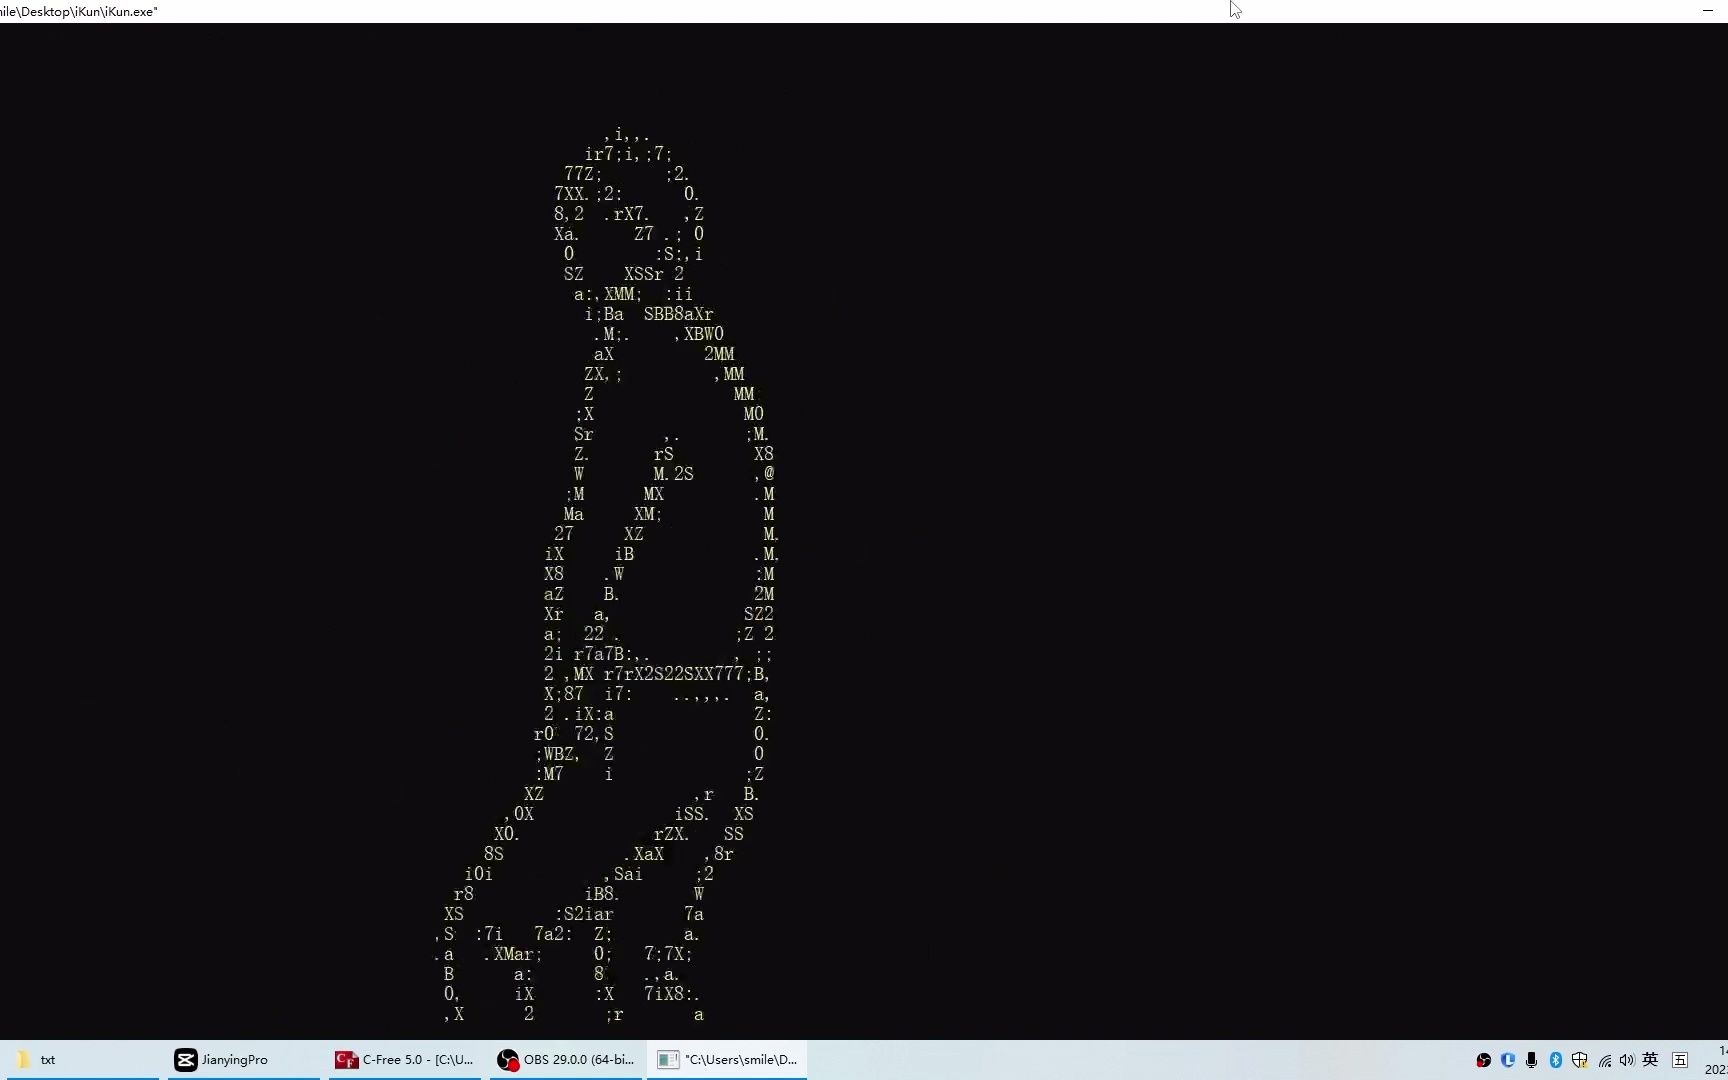Click the microphone tray icon

(x=1532, y=1060)
